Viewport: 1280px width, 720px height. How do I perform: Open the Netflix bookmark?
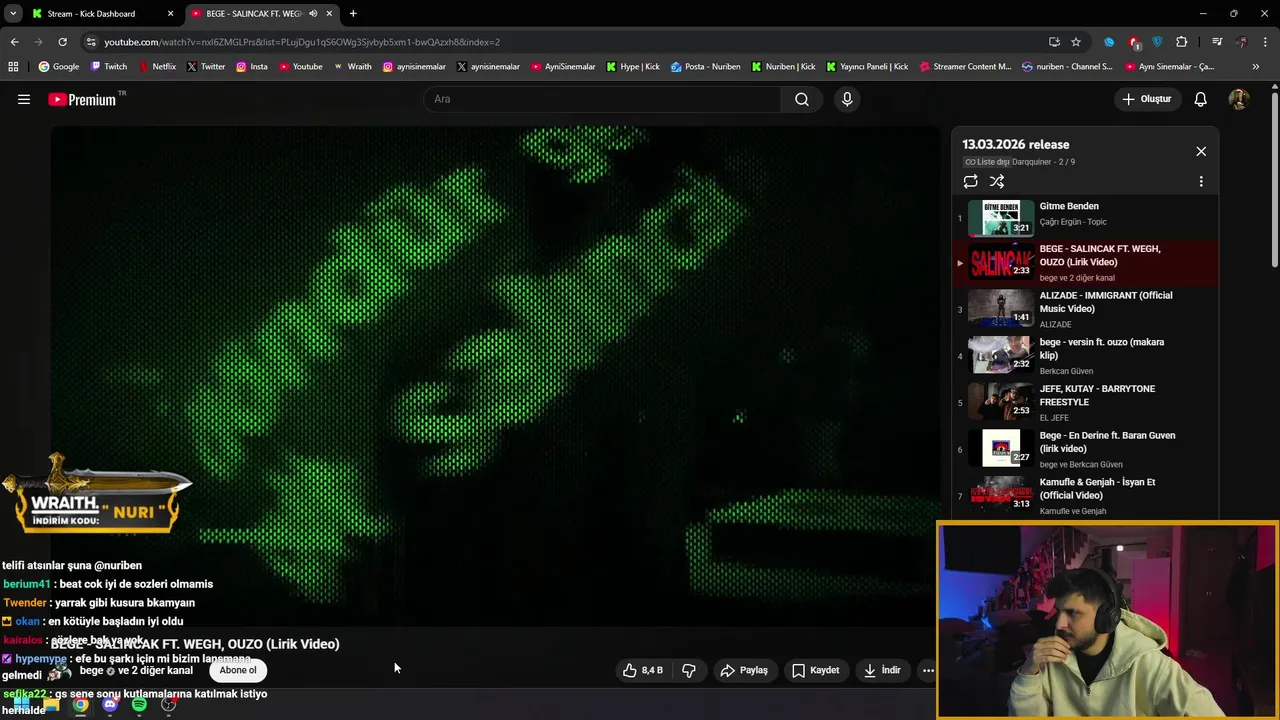click(x=157, y=67)
